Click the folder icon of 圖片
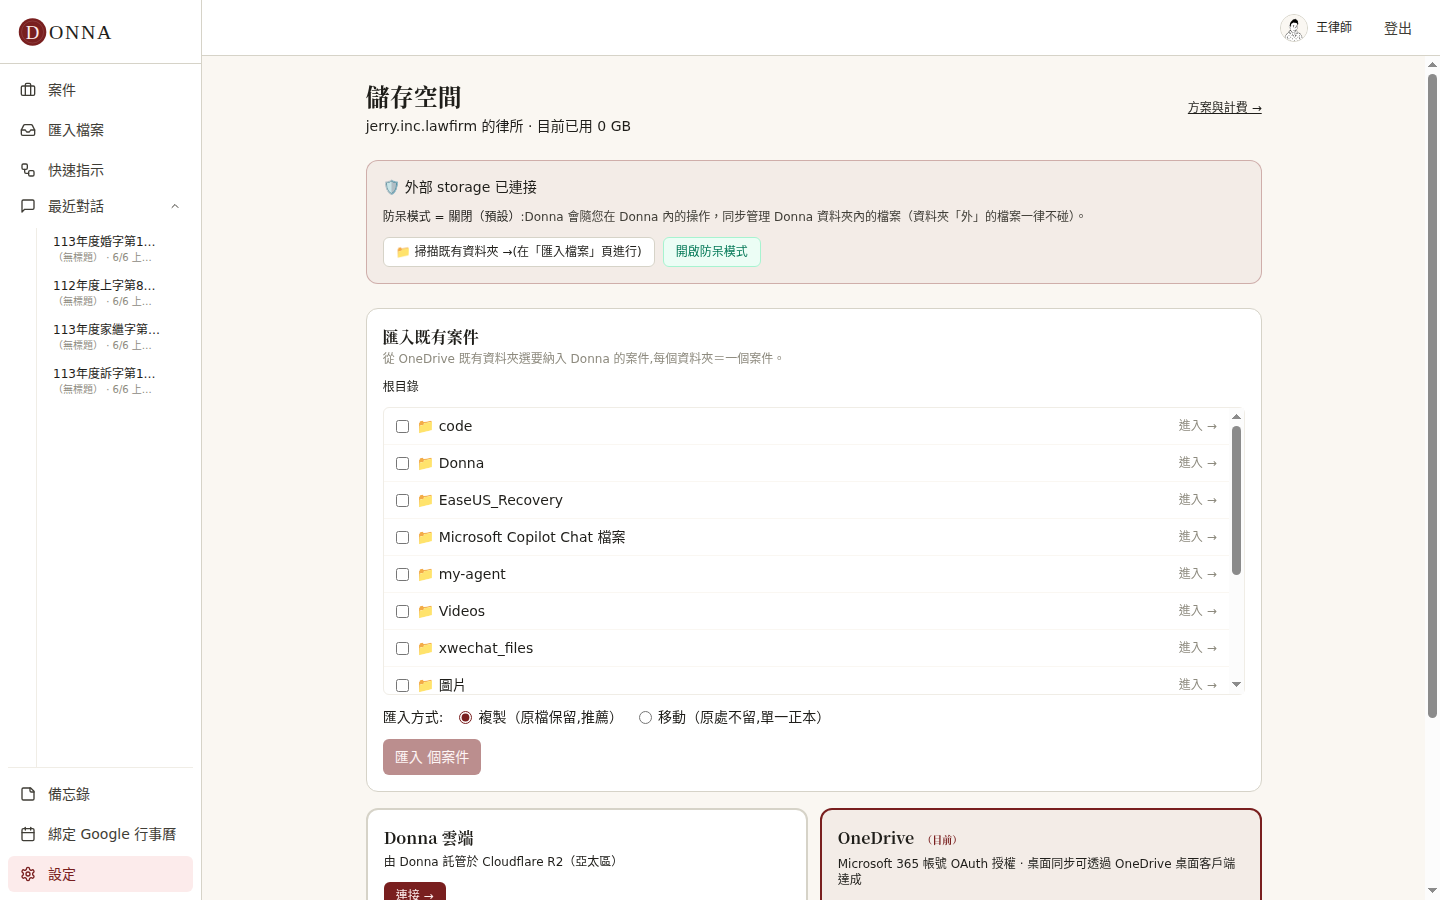1440x900 pixels. 425,685
